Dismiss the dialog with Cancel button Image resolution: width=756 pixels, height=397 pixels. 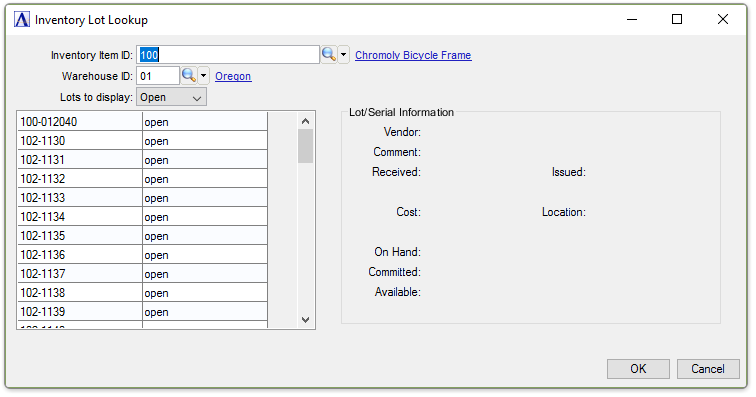[708, 369]
